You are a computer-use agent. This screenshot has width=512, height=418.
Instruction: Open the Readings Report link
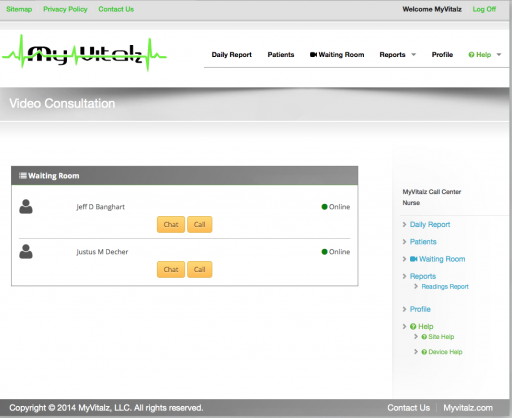coord(445,287)
